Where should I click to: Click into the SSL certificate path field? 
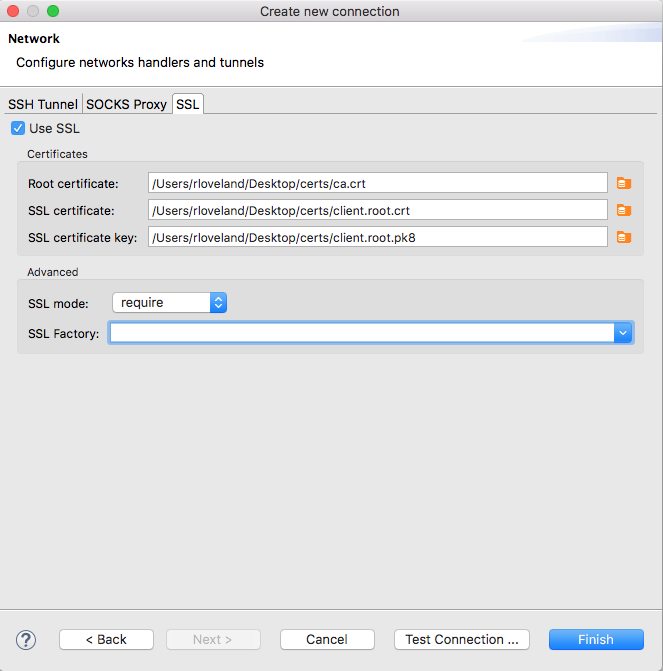377,210
